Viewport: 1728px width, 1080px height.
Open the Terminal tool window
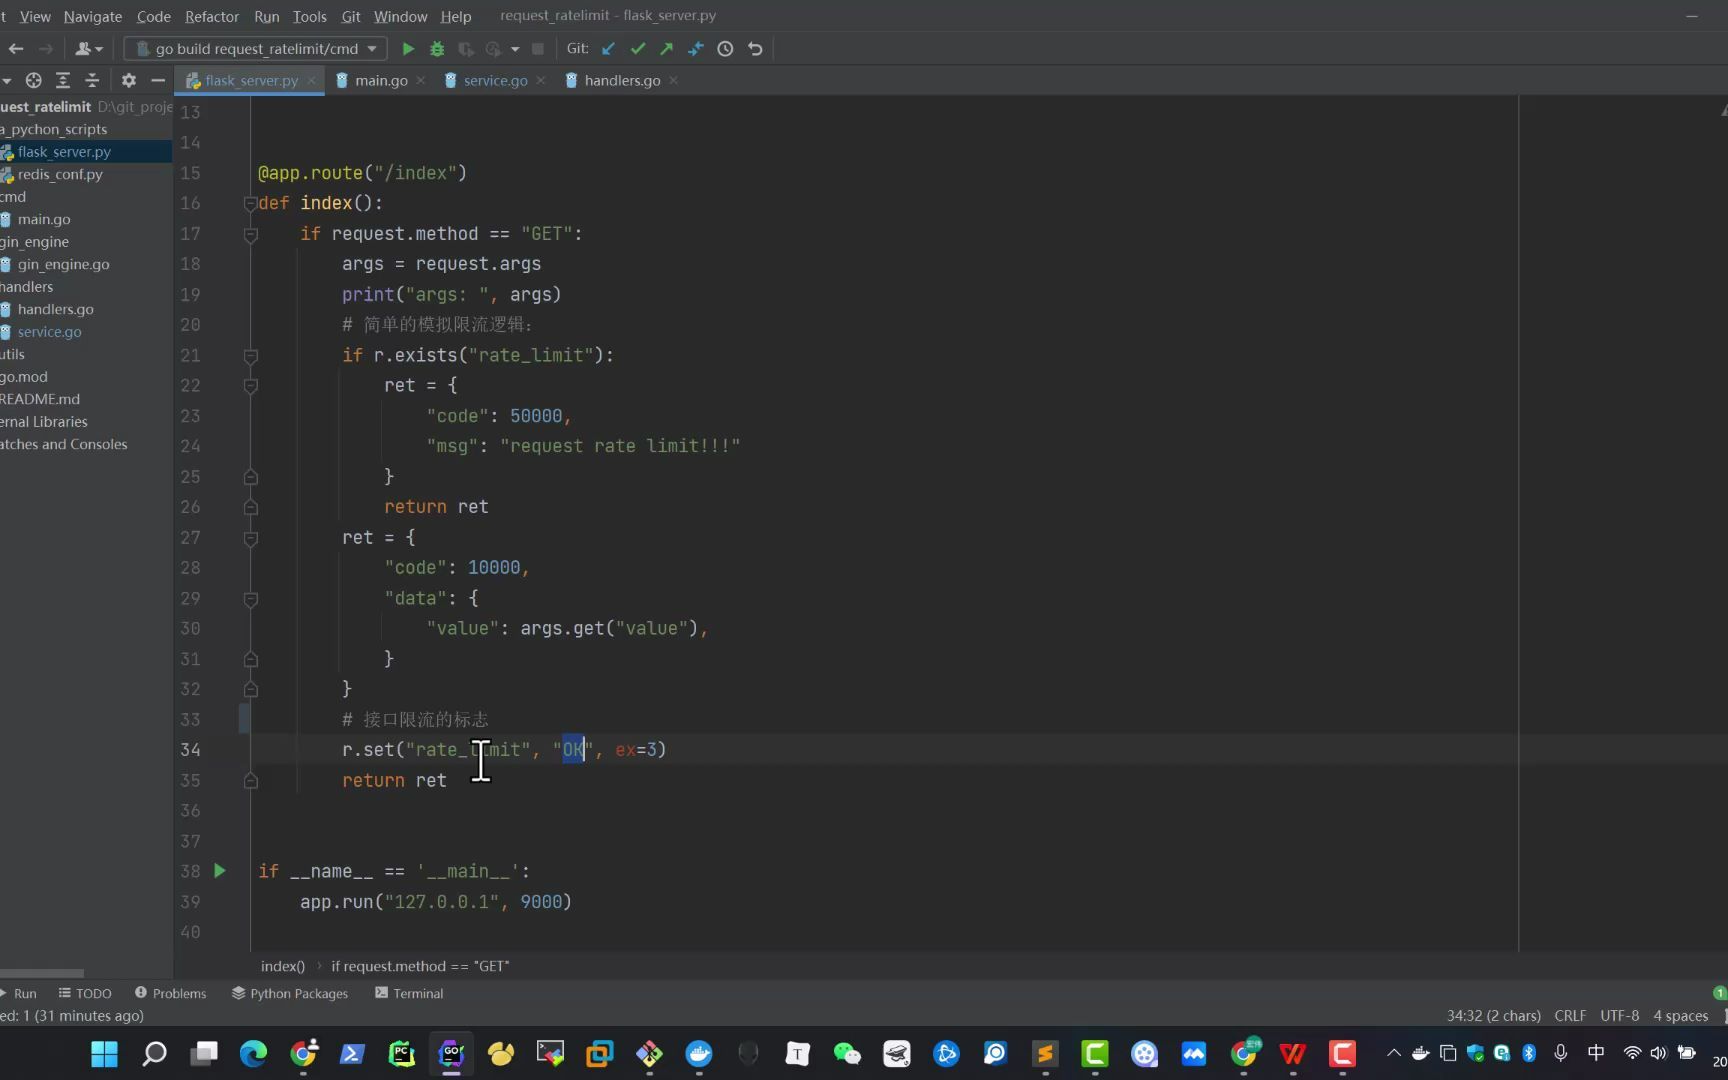coord(409,993)
